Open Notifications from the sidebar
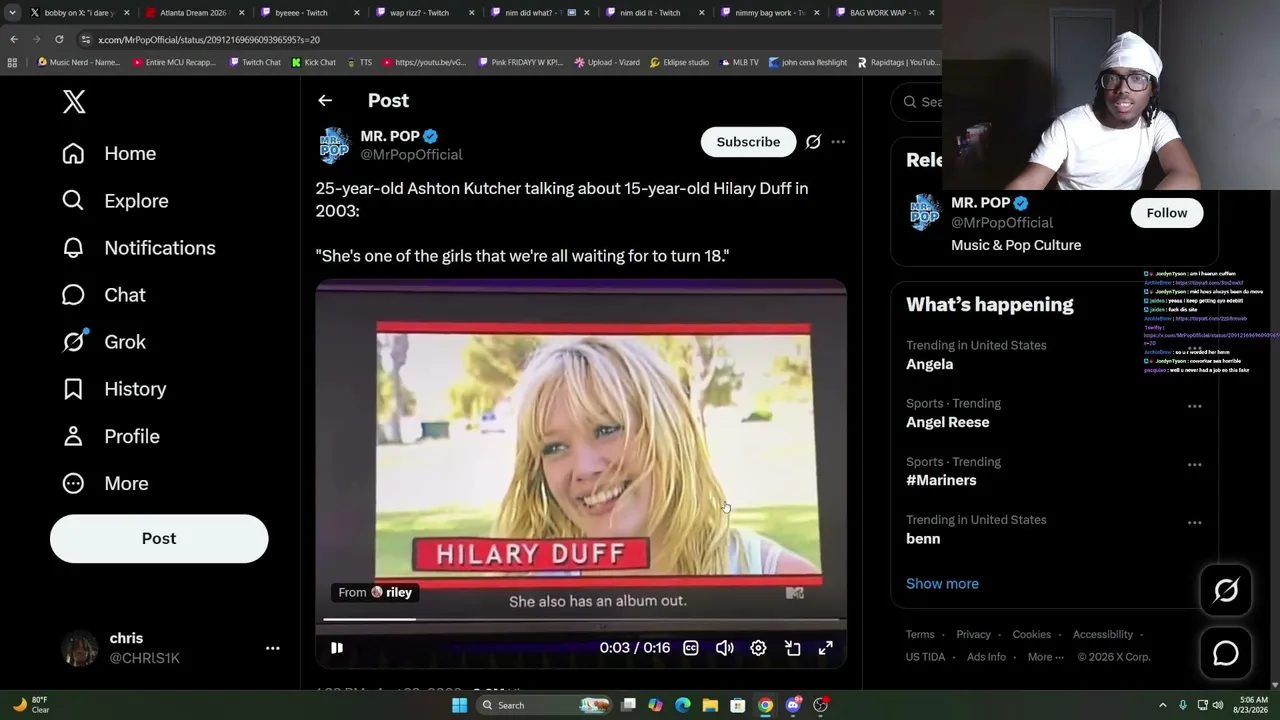The width and height of the screenshot is (1280, 720). [138, 247]
